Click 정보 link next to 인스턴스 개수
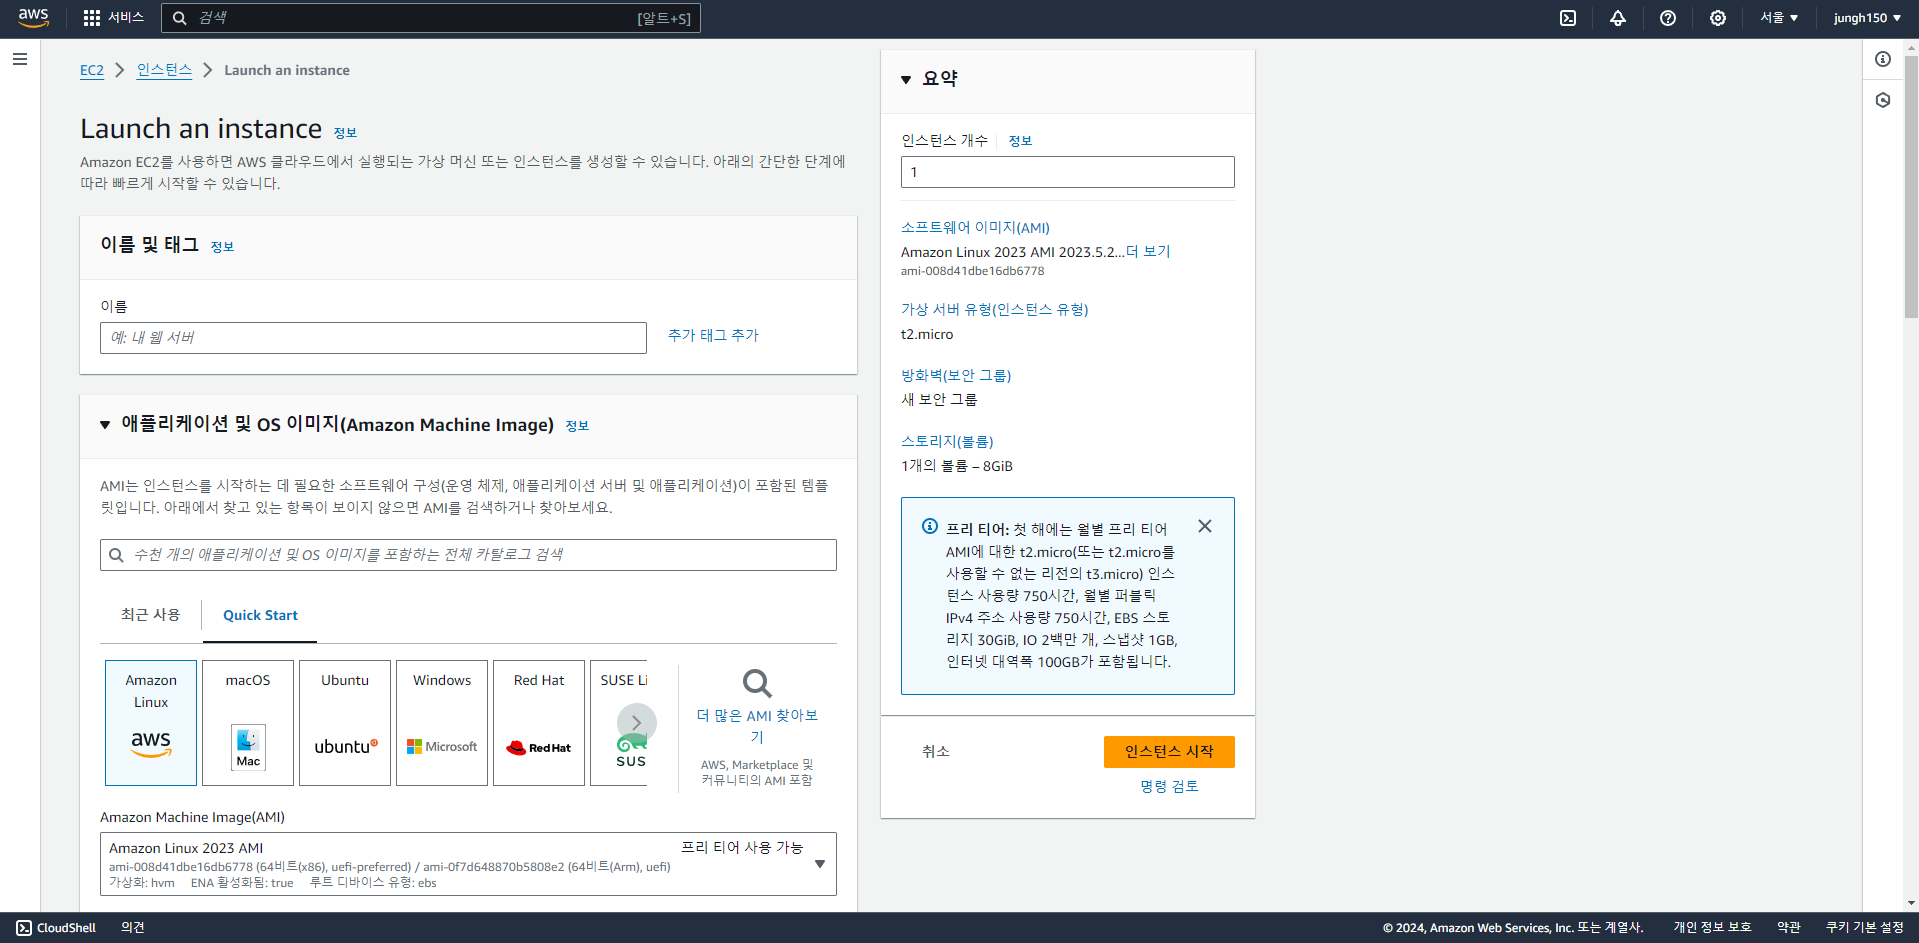 (1020, 141)
